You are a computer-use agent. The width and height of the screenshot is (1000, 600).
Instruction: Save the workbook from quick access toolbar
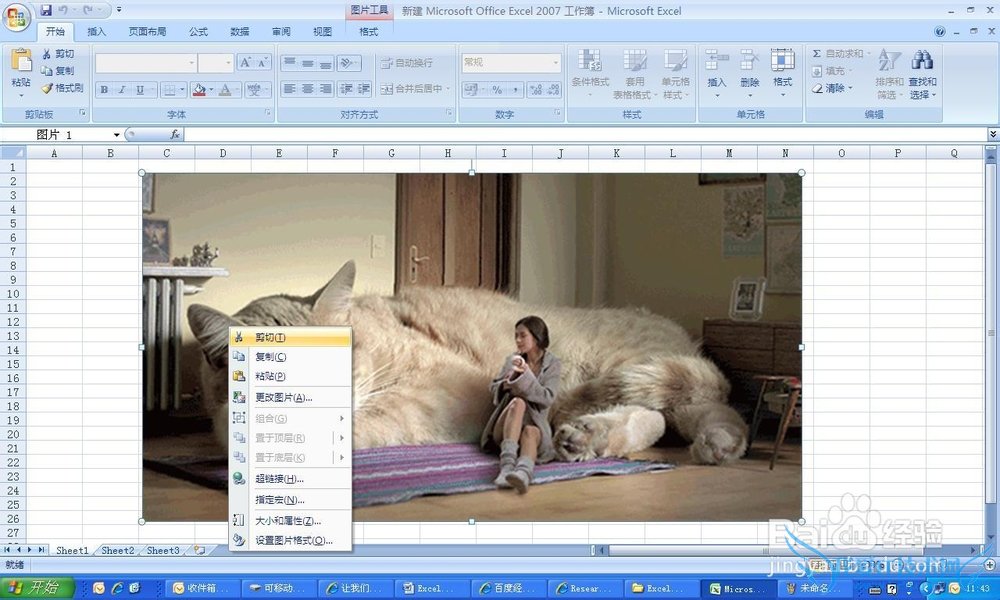coord(46,10)
